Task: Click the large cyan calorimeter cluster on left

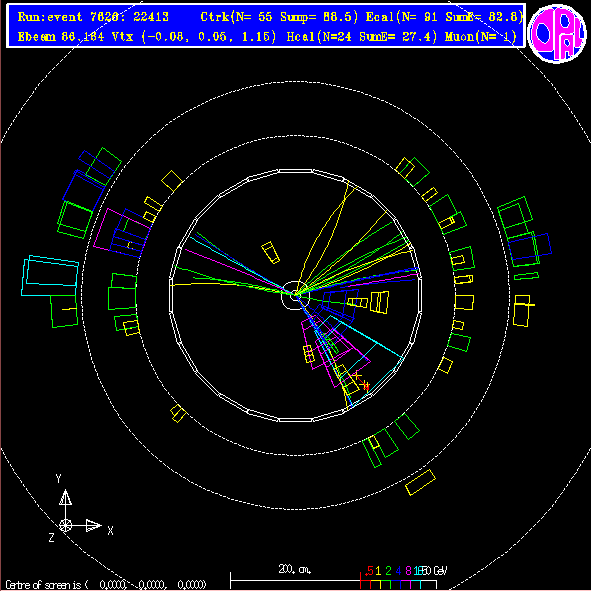Action: (50, 276)
